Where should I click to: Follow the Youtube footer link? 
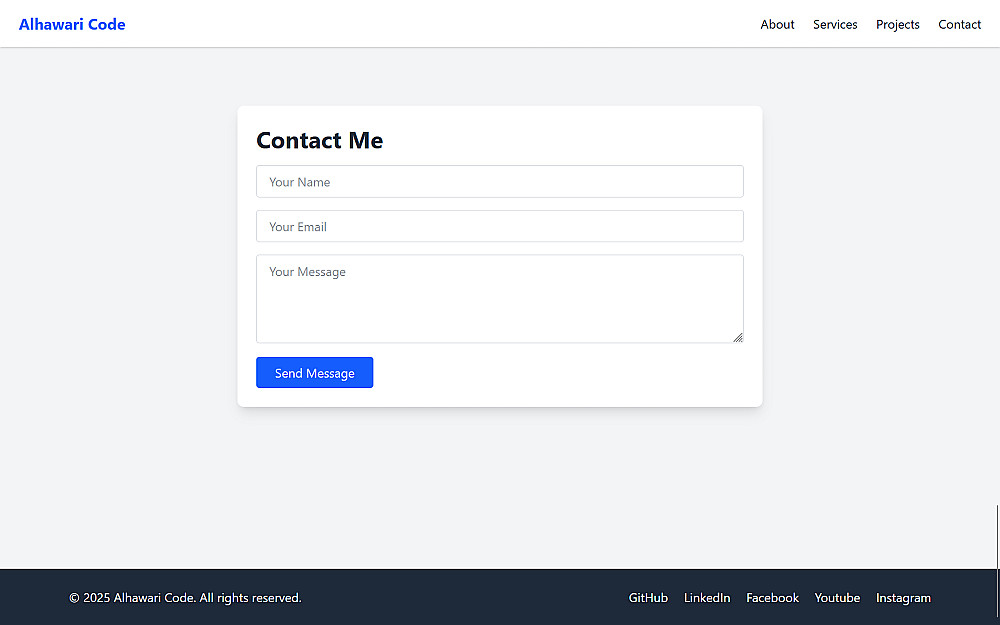(x=837, y=598)
